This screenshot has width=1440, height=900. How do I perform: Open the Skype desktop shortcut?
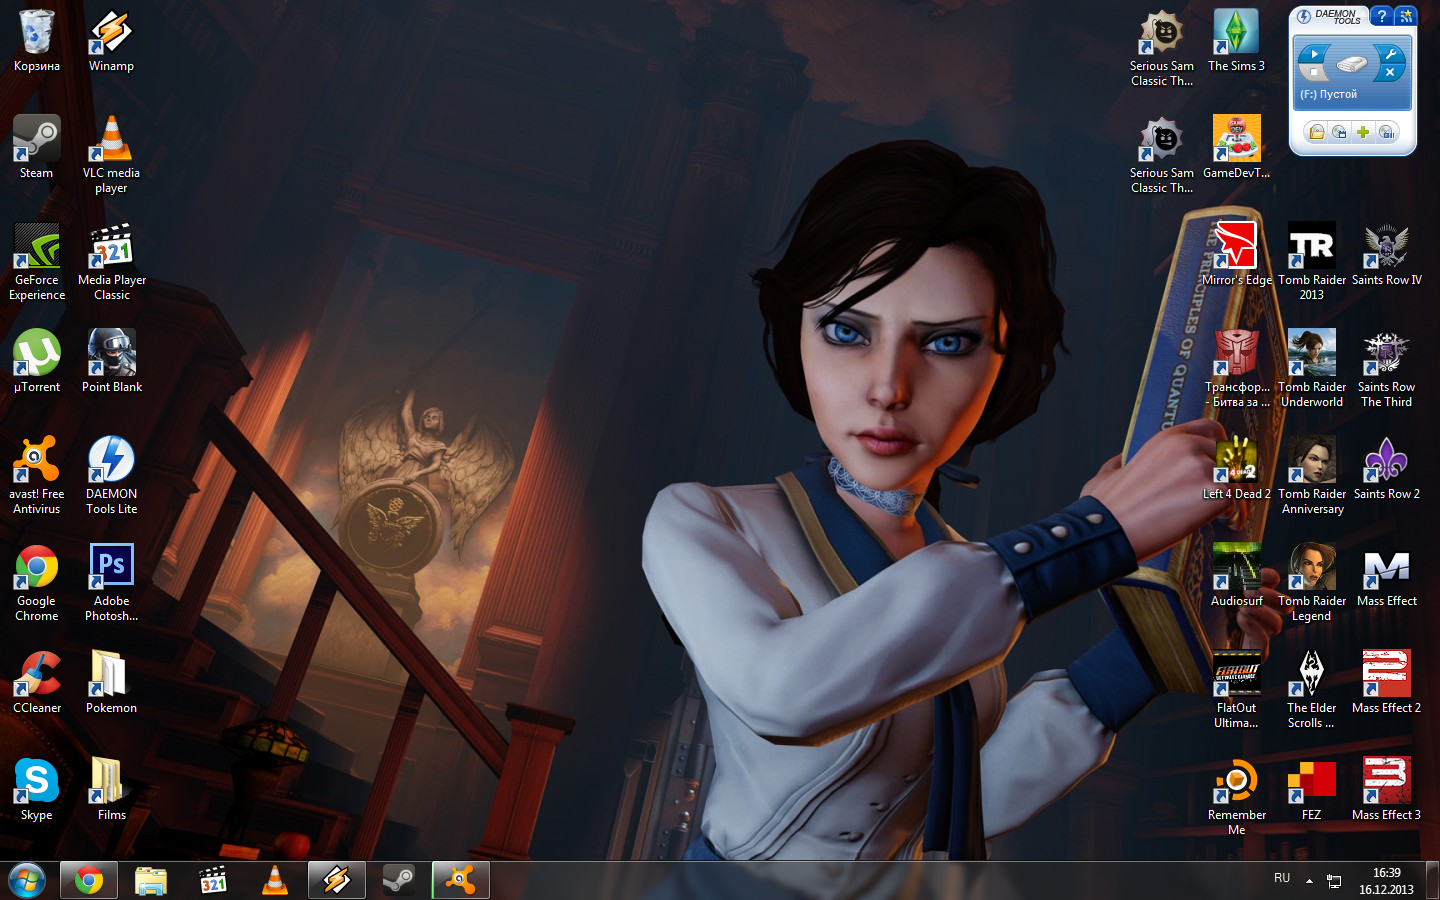point(36,790)
